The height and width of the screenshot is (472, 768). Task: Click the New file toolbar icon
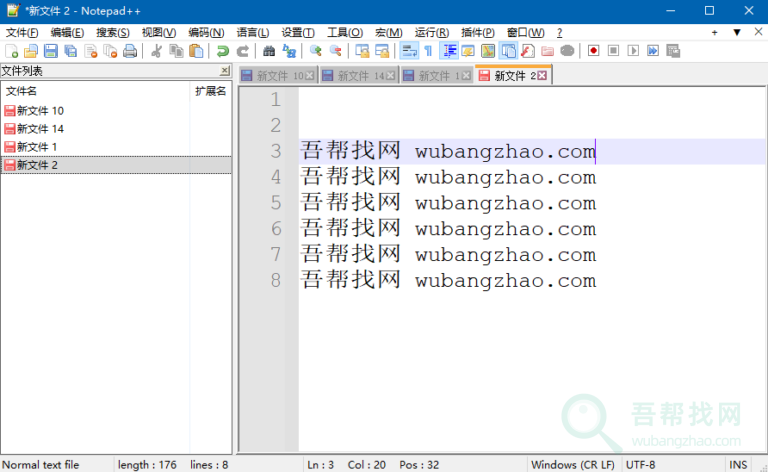(x=12, y=51)
